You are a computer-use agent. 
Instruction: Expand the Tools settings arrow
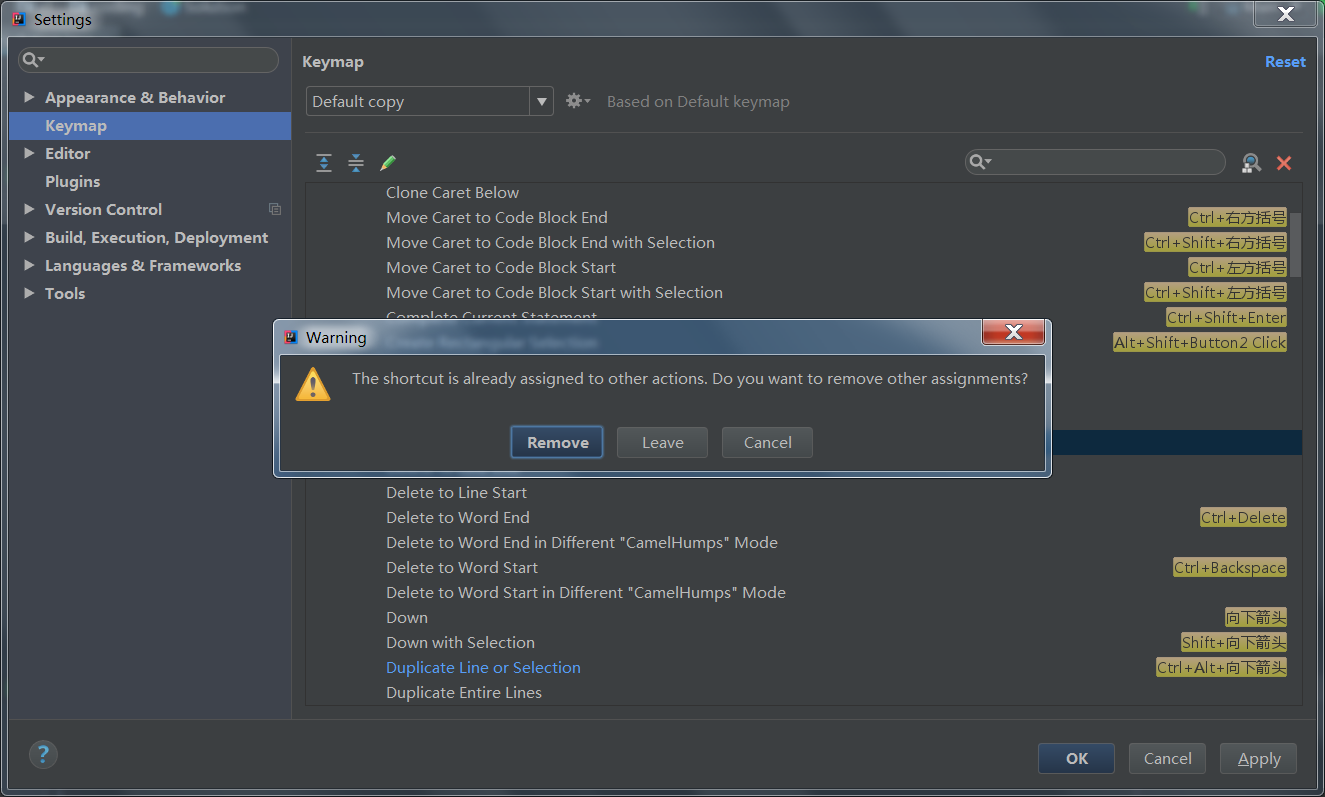pos(29,293)
